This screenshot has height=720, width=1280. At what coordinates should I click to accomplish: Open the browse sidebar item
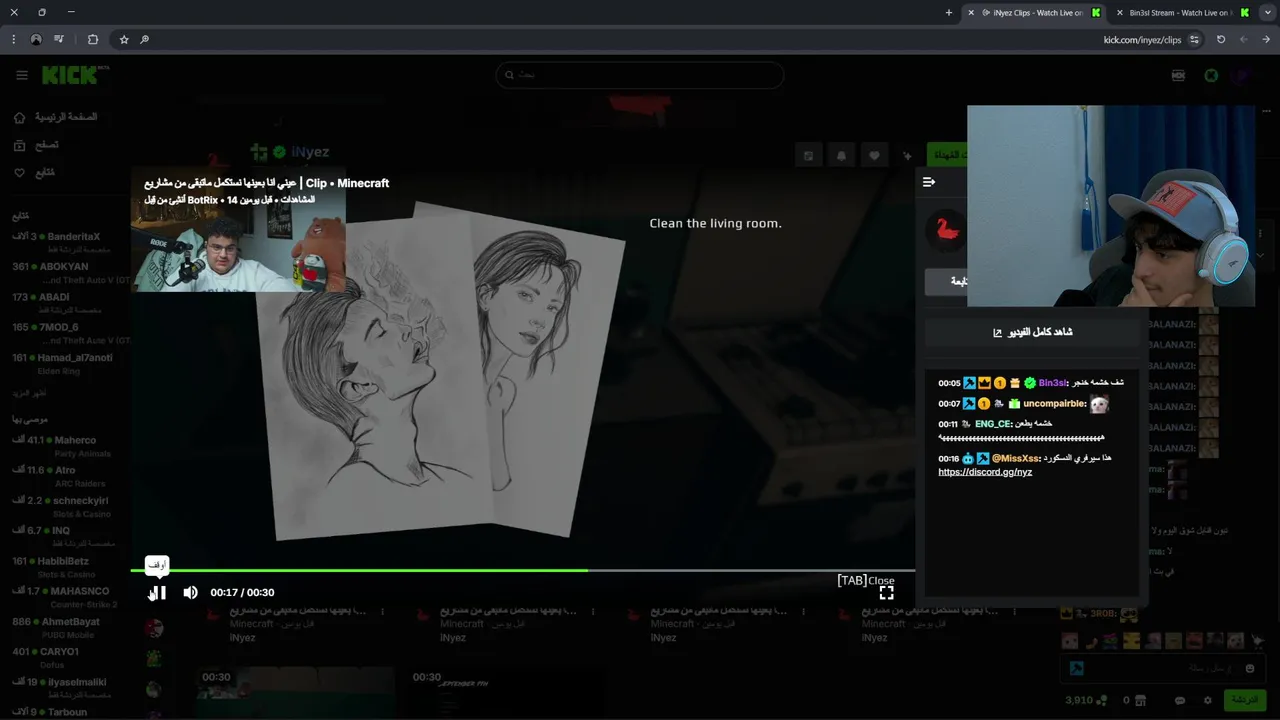(36, 145)
